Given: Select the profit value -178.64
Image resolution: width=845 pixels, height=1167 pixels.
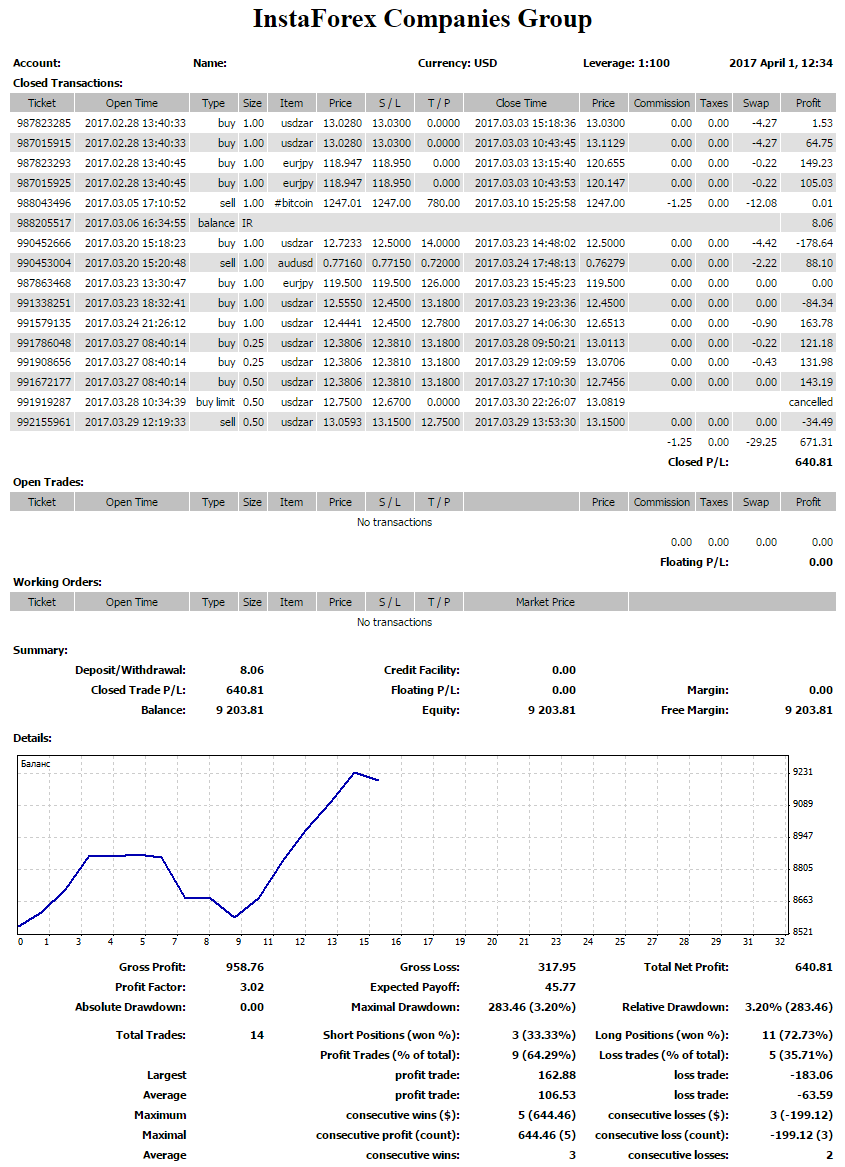Looking at the screenshot, I should [812, 243].
